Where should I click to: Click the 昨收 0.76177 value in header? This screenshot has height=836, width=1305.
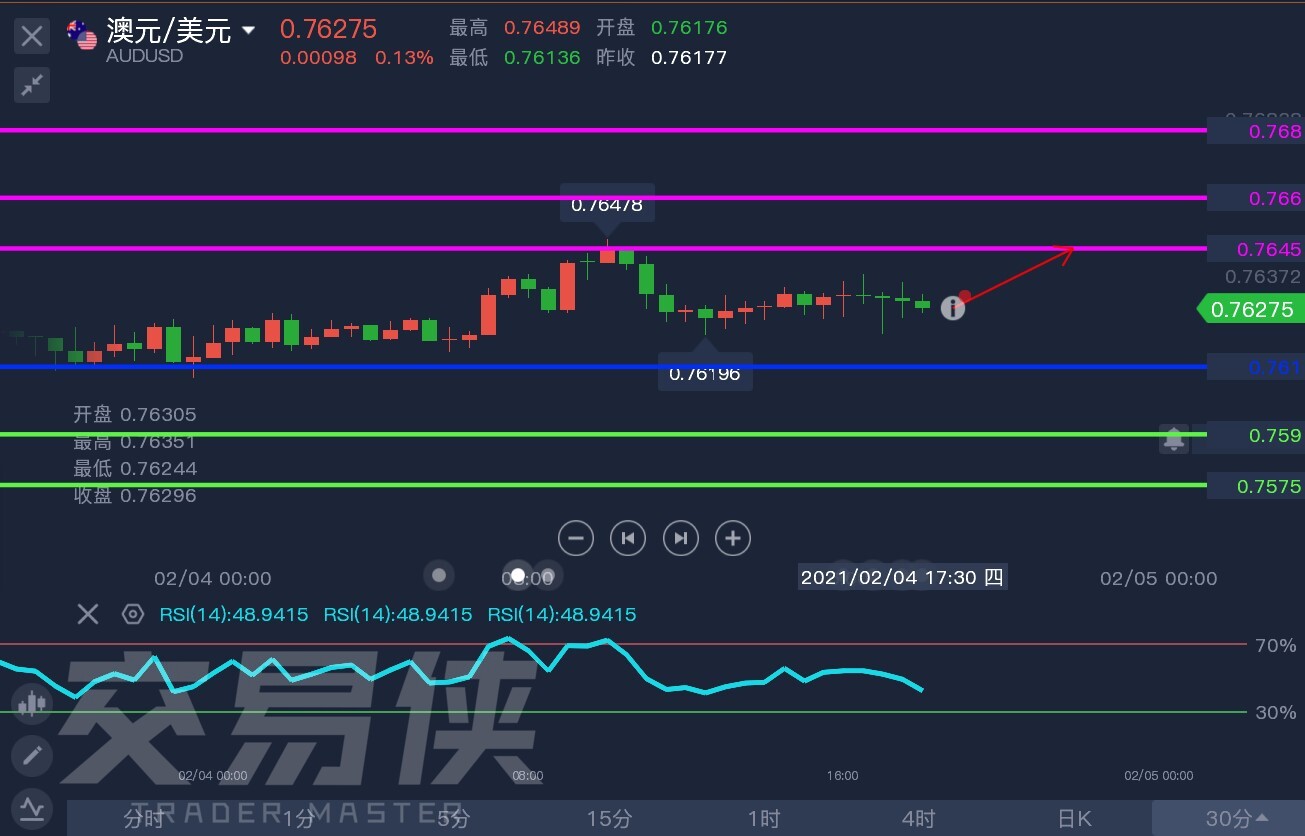point(688,57)
